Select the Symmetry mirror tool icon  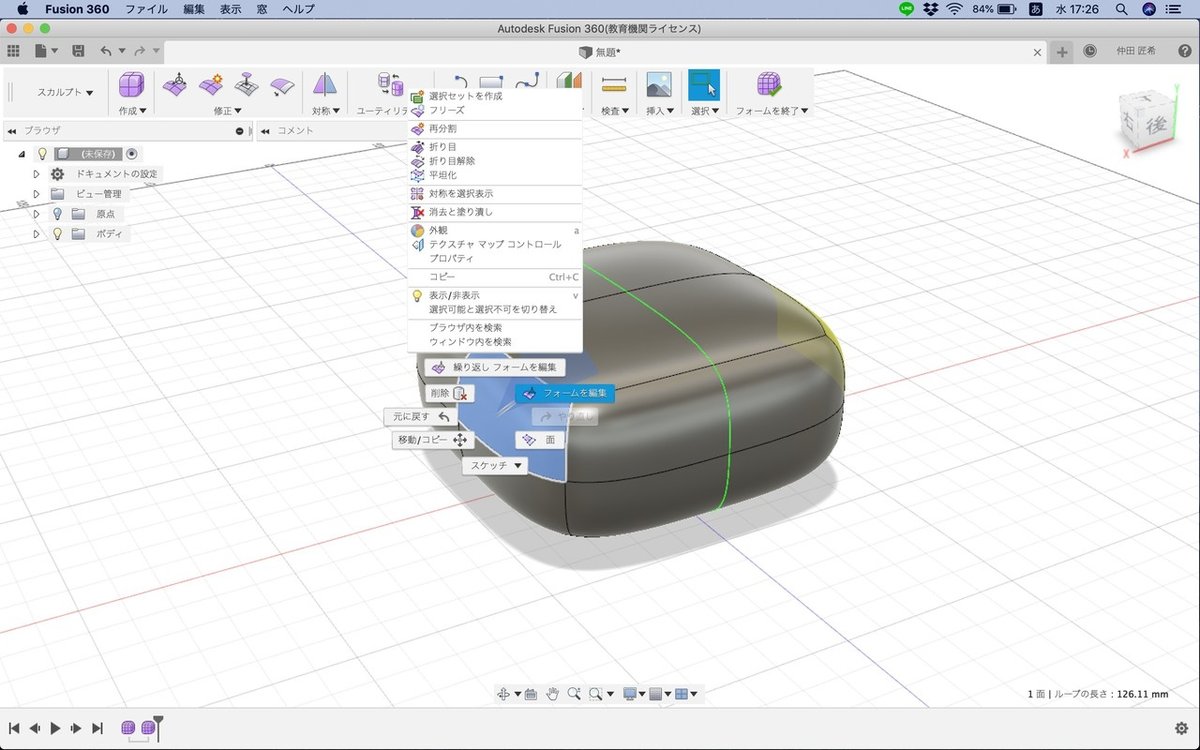coord(325,85)
